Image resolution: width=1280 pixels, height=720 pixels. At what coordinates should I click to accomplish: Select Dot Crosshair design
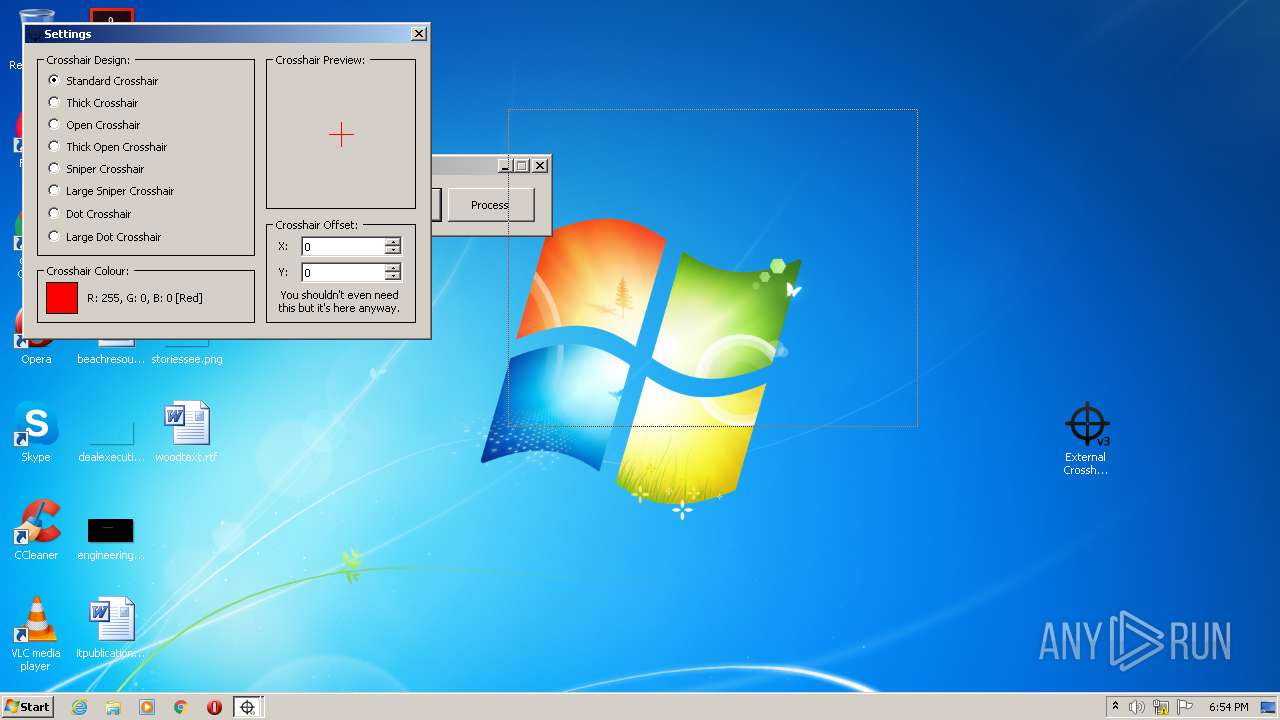click(x=90, y=214)
